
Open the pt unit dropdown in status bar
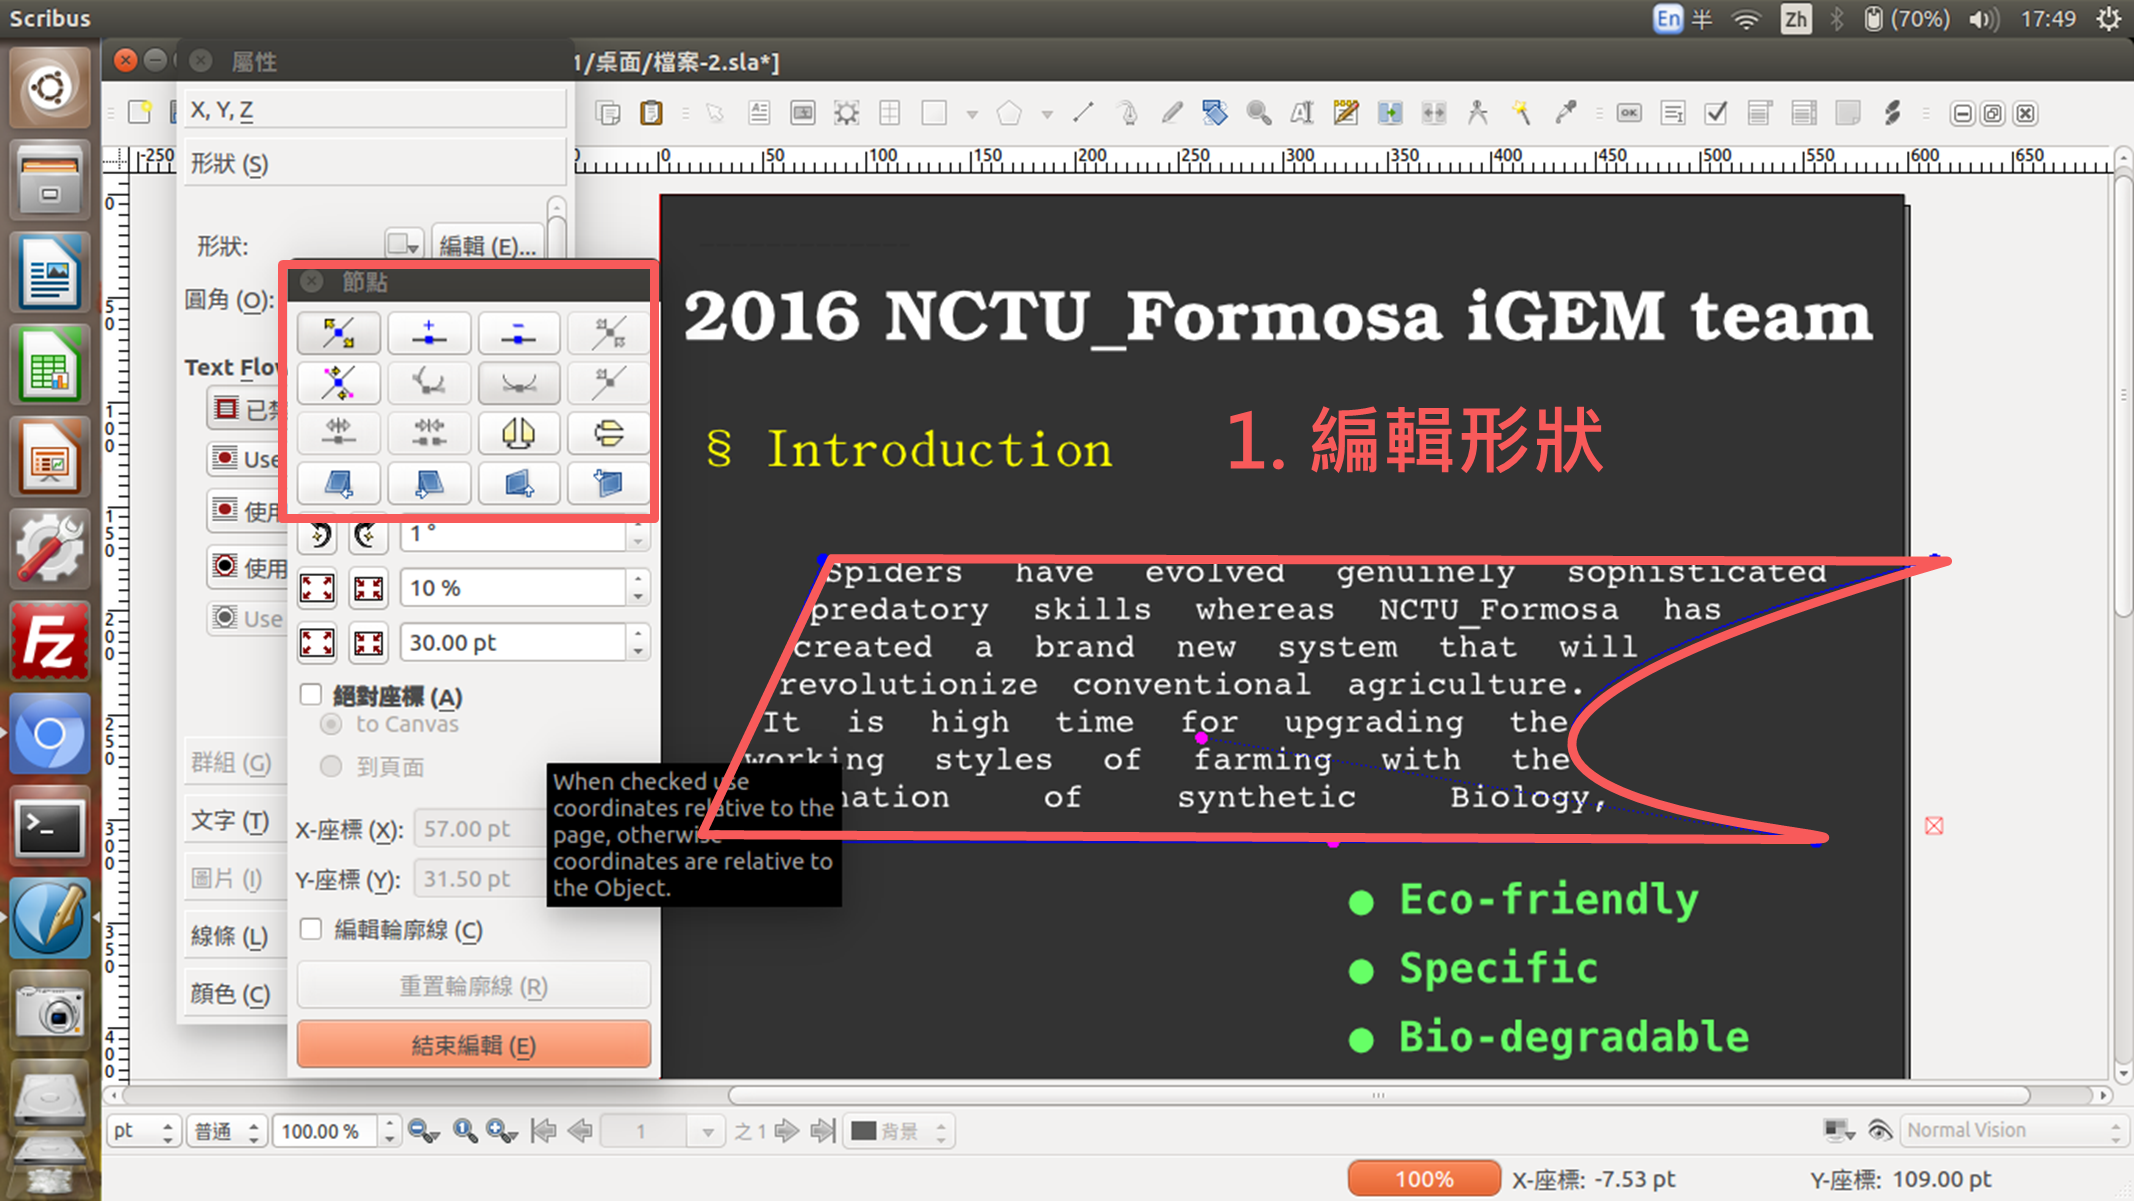(x=143, y=1131)
